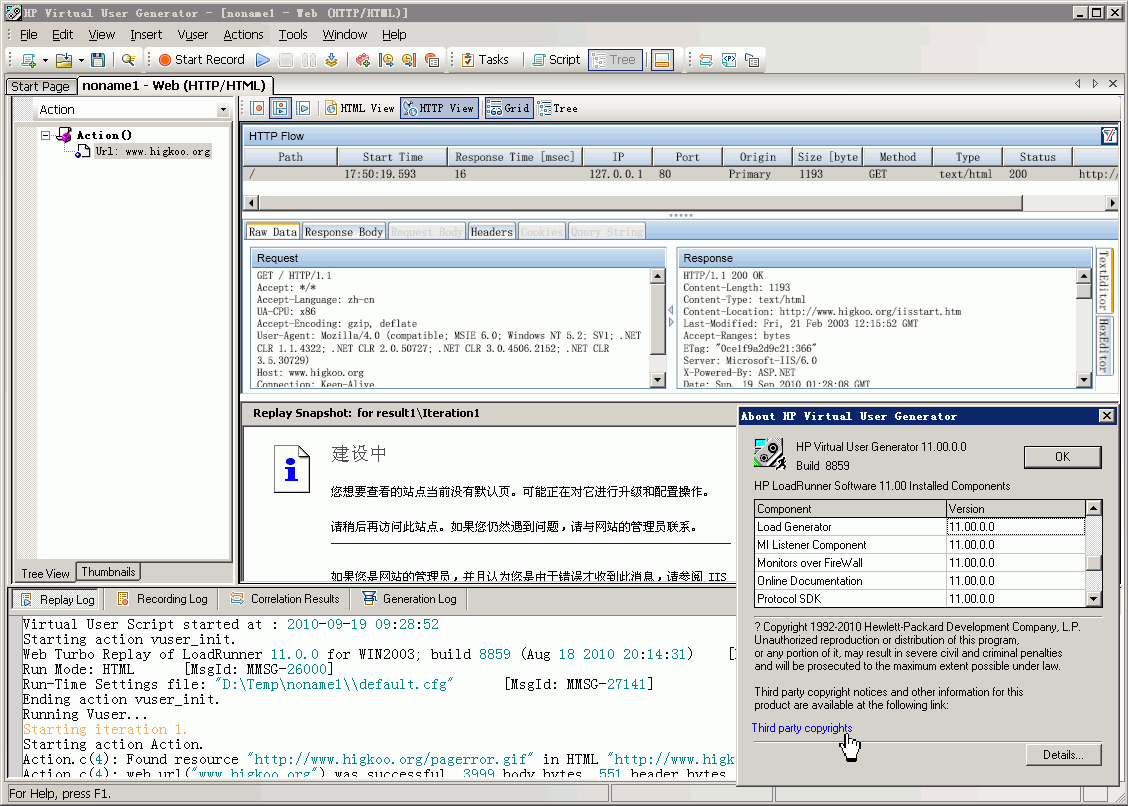Viewport: 1128px width, 806px height.
Task: Open the New Script dropdown arrow
Action: coord(45,60)
